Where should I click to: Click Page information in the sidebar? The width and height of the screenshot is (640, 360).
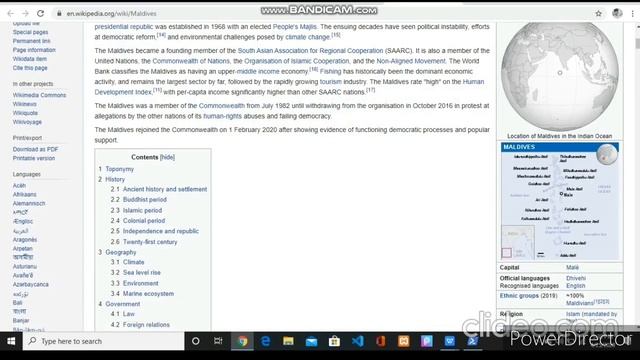pyautogui.click(x=34, y=50)
